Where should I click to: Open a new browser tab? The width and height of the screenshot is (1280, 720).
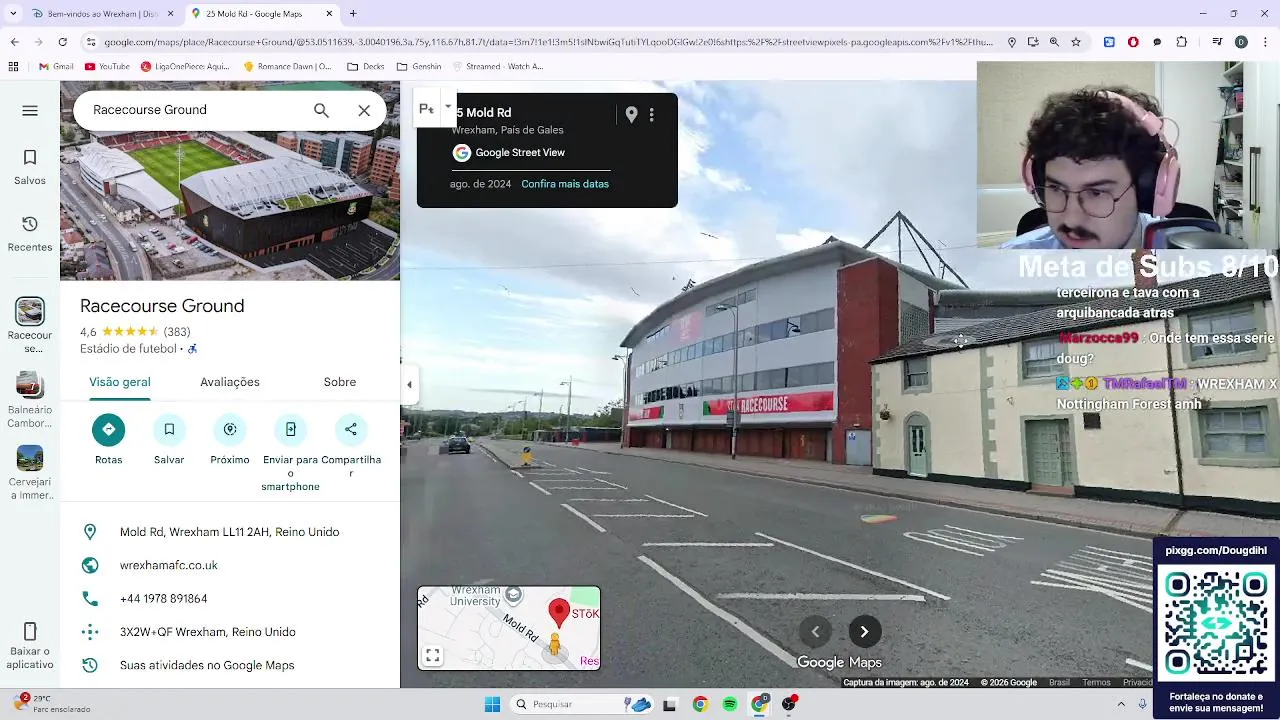[x=353, y=14]
